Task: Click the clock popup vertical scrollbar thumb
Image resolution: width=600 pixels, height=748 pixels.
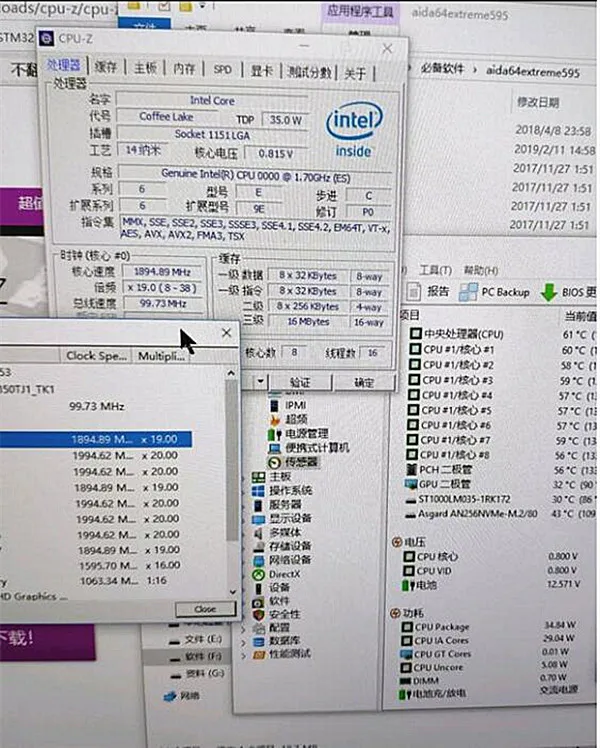Action: coord(232,460)
